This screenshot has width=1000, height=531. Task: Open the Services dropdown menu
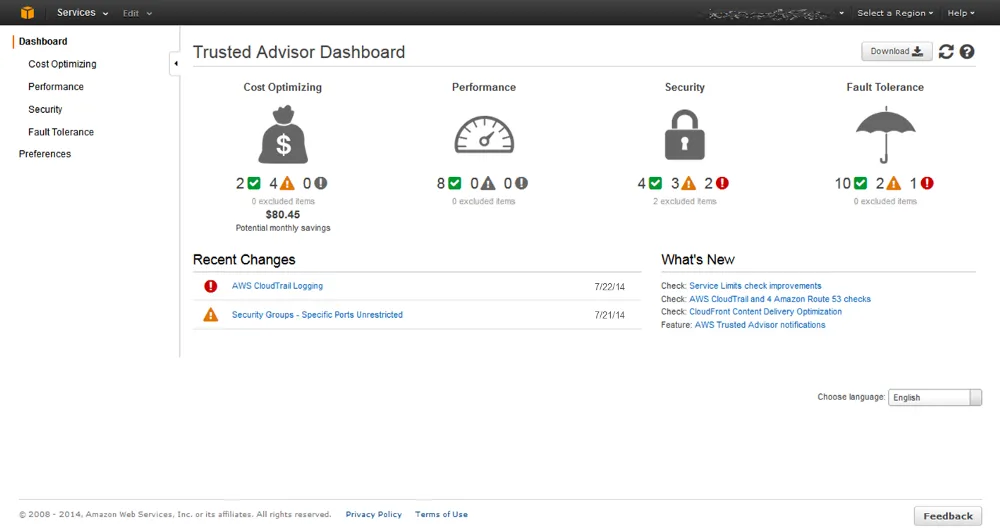click(x=82, y=13)
